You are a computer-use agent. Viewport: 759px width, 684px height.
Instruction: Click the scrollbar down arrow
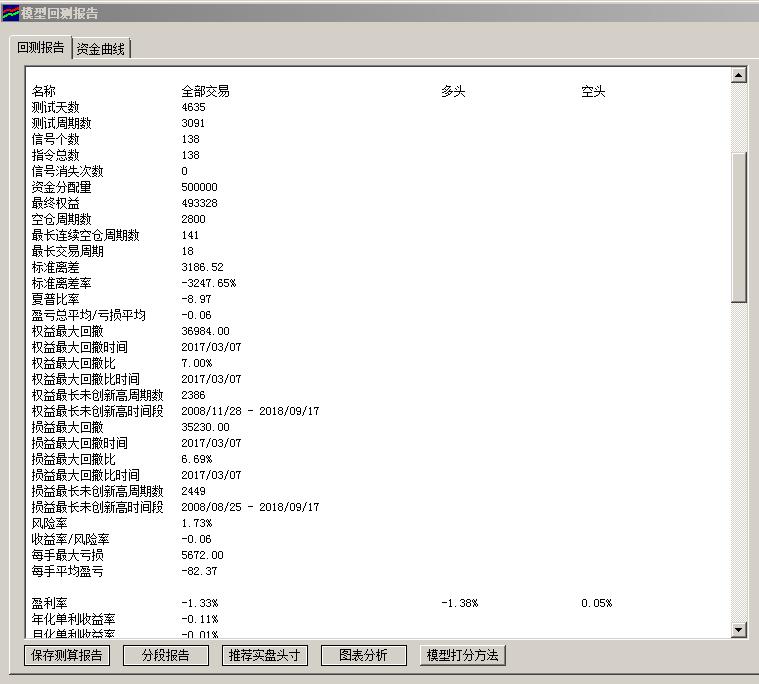click(x=739, y=630)
